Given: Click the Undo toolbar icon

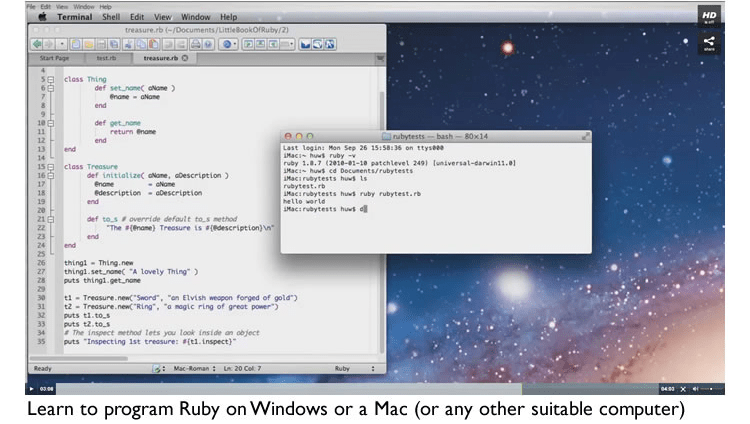Looking at the screenshot, I should pyautogui.click(x=168, y=45).
